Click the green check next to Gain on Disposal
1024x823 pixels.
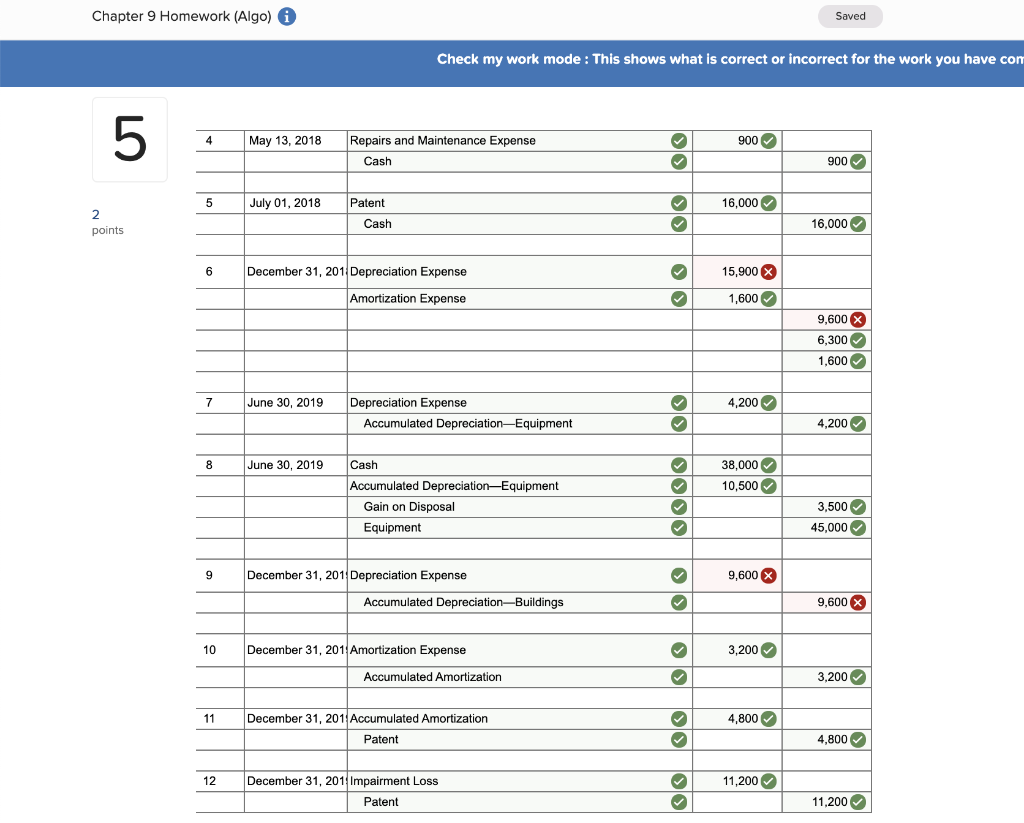678,507
